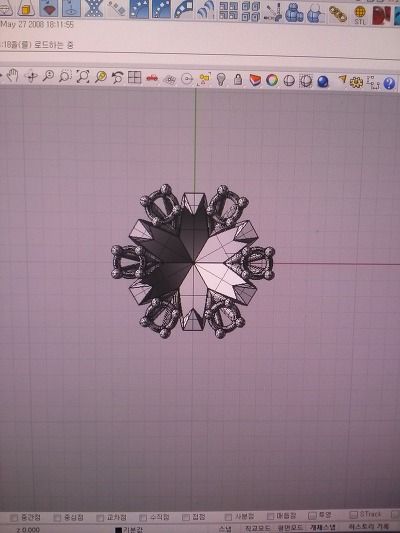Open object properties color wheel
Screen dimensions: 400x533
click(x=272, y=80)
